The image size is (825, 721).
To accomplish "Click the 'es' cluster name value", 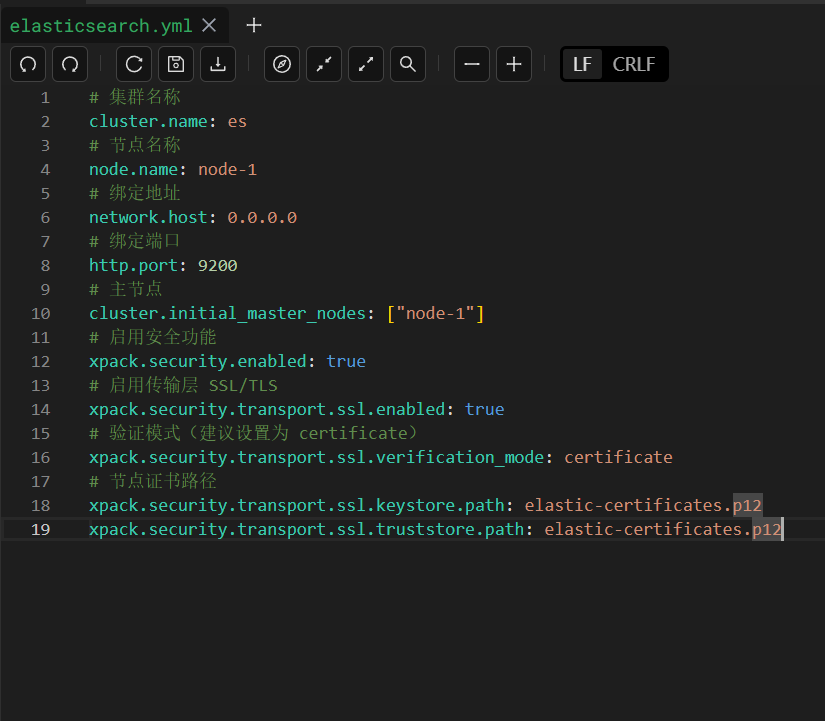I will 237,122.
